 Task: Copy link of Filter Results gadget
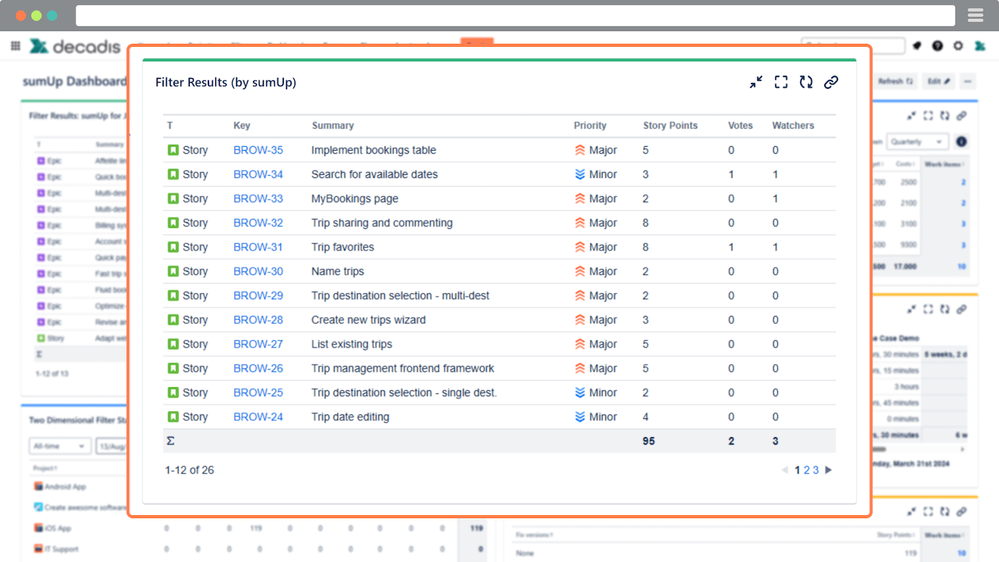tap(831, 82)
